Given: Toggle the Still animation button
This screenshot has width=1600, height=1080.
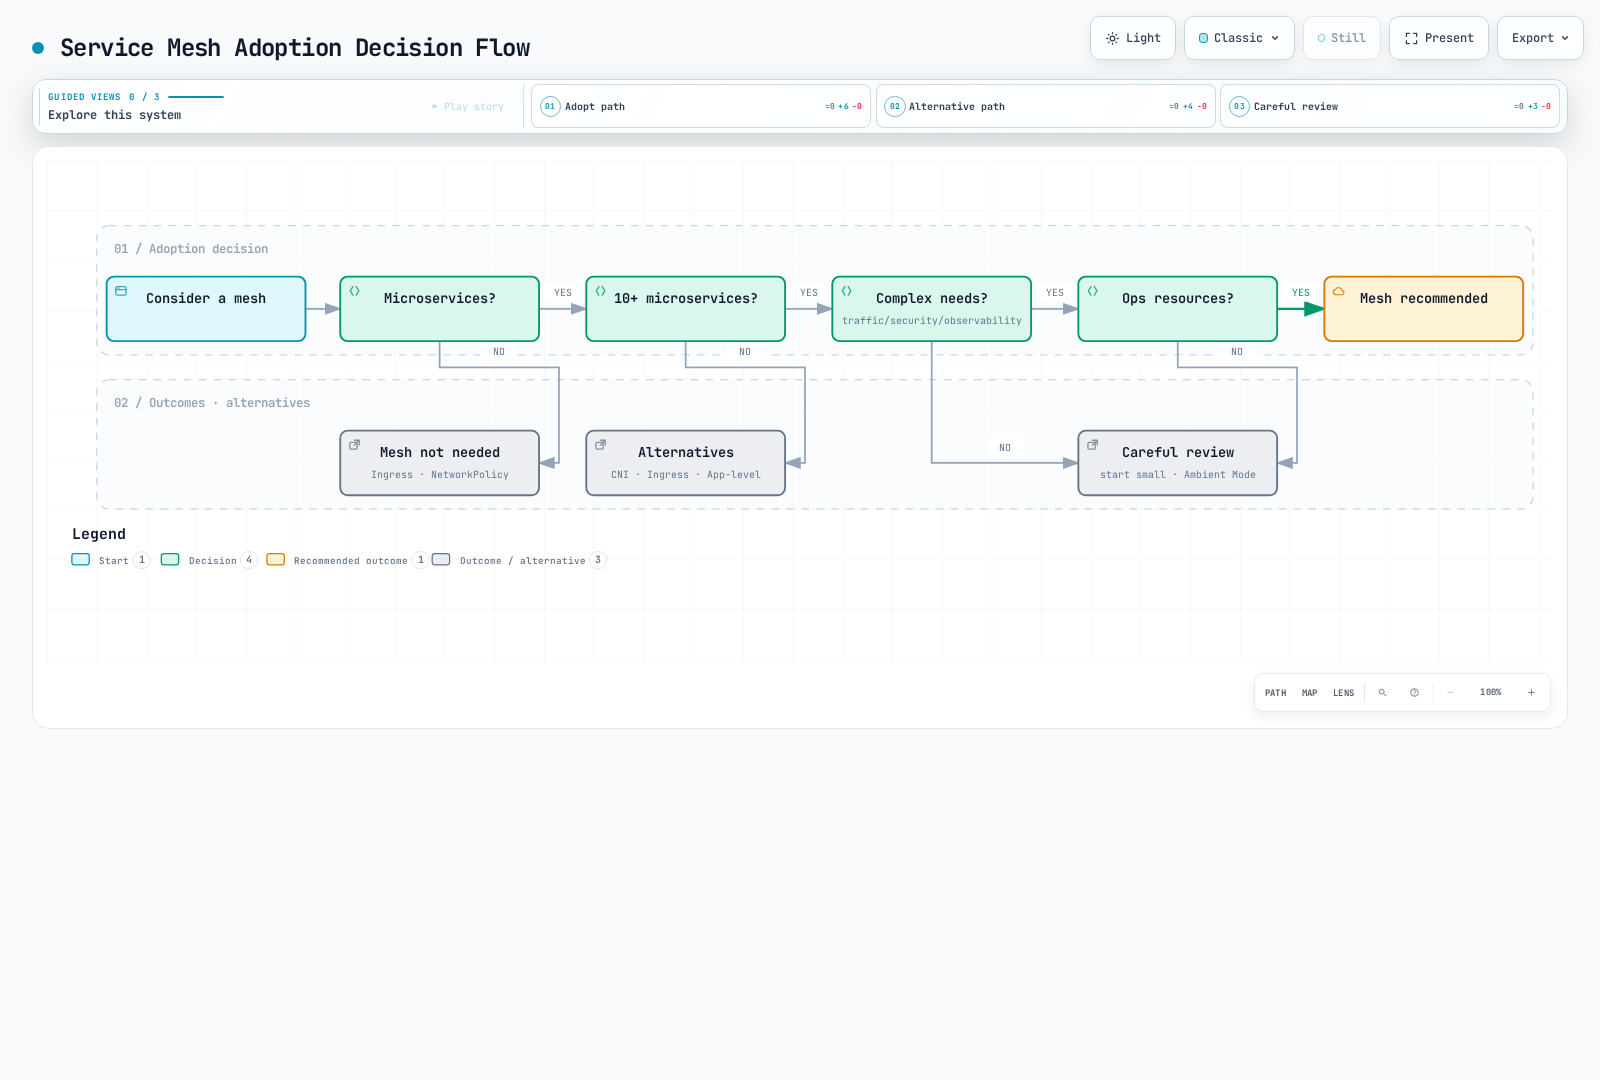Looking at the screenshot, I should [x=1342, y=38].
